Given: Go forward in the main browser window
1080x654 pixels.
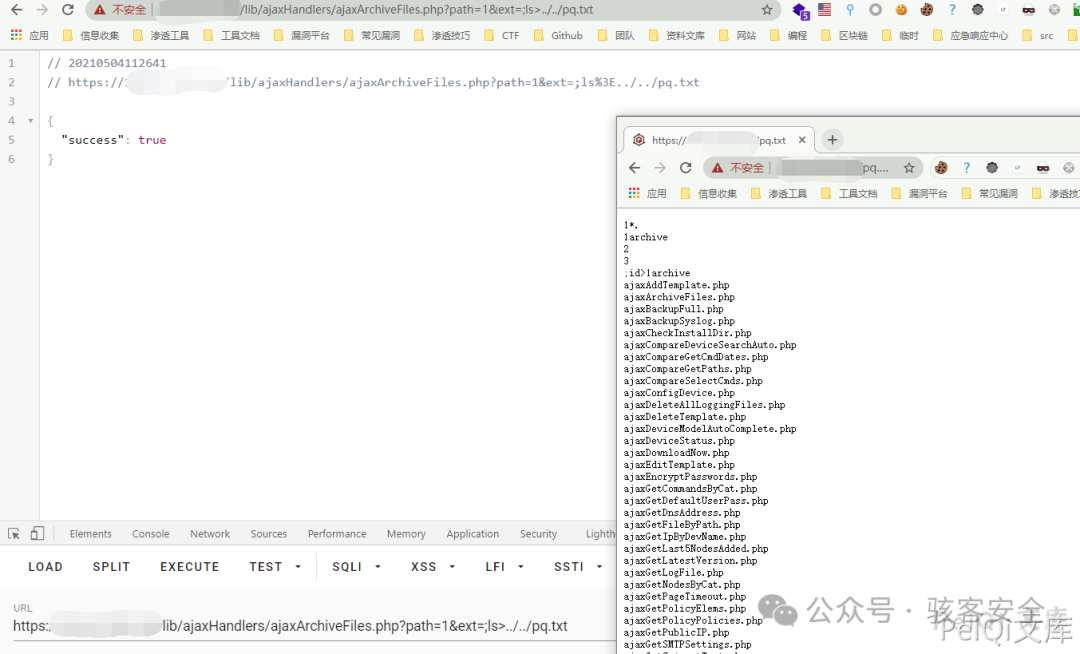Looking at the screenshot, I should click(42, 10).
